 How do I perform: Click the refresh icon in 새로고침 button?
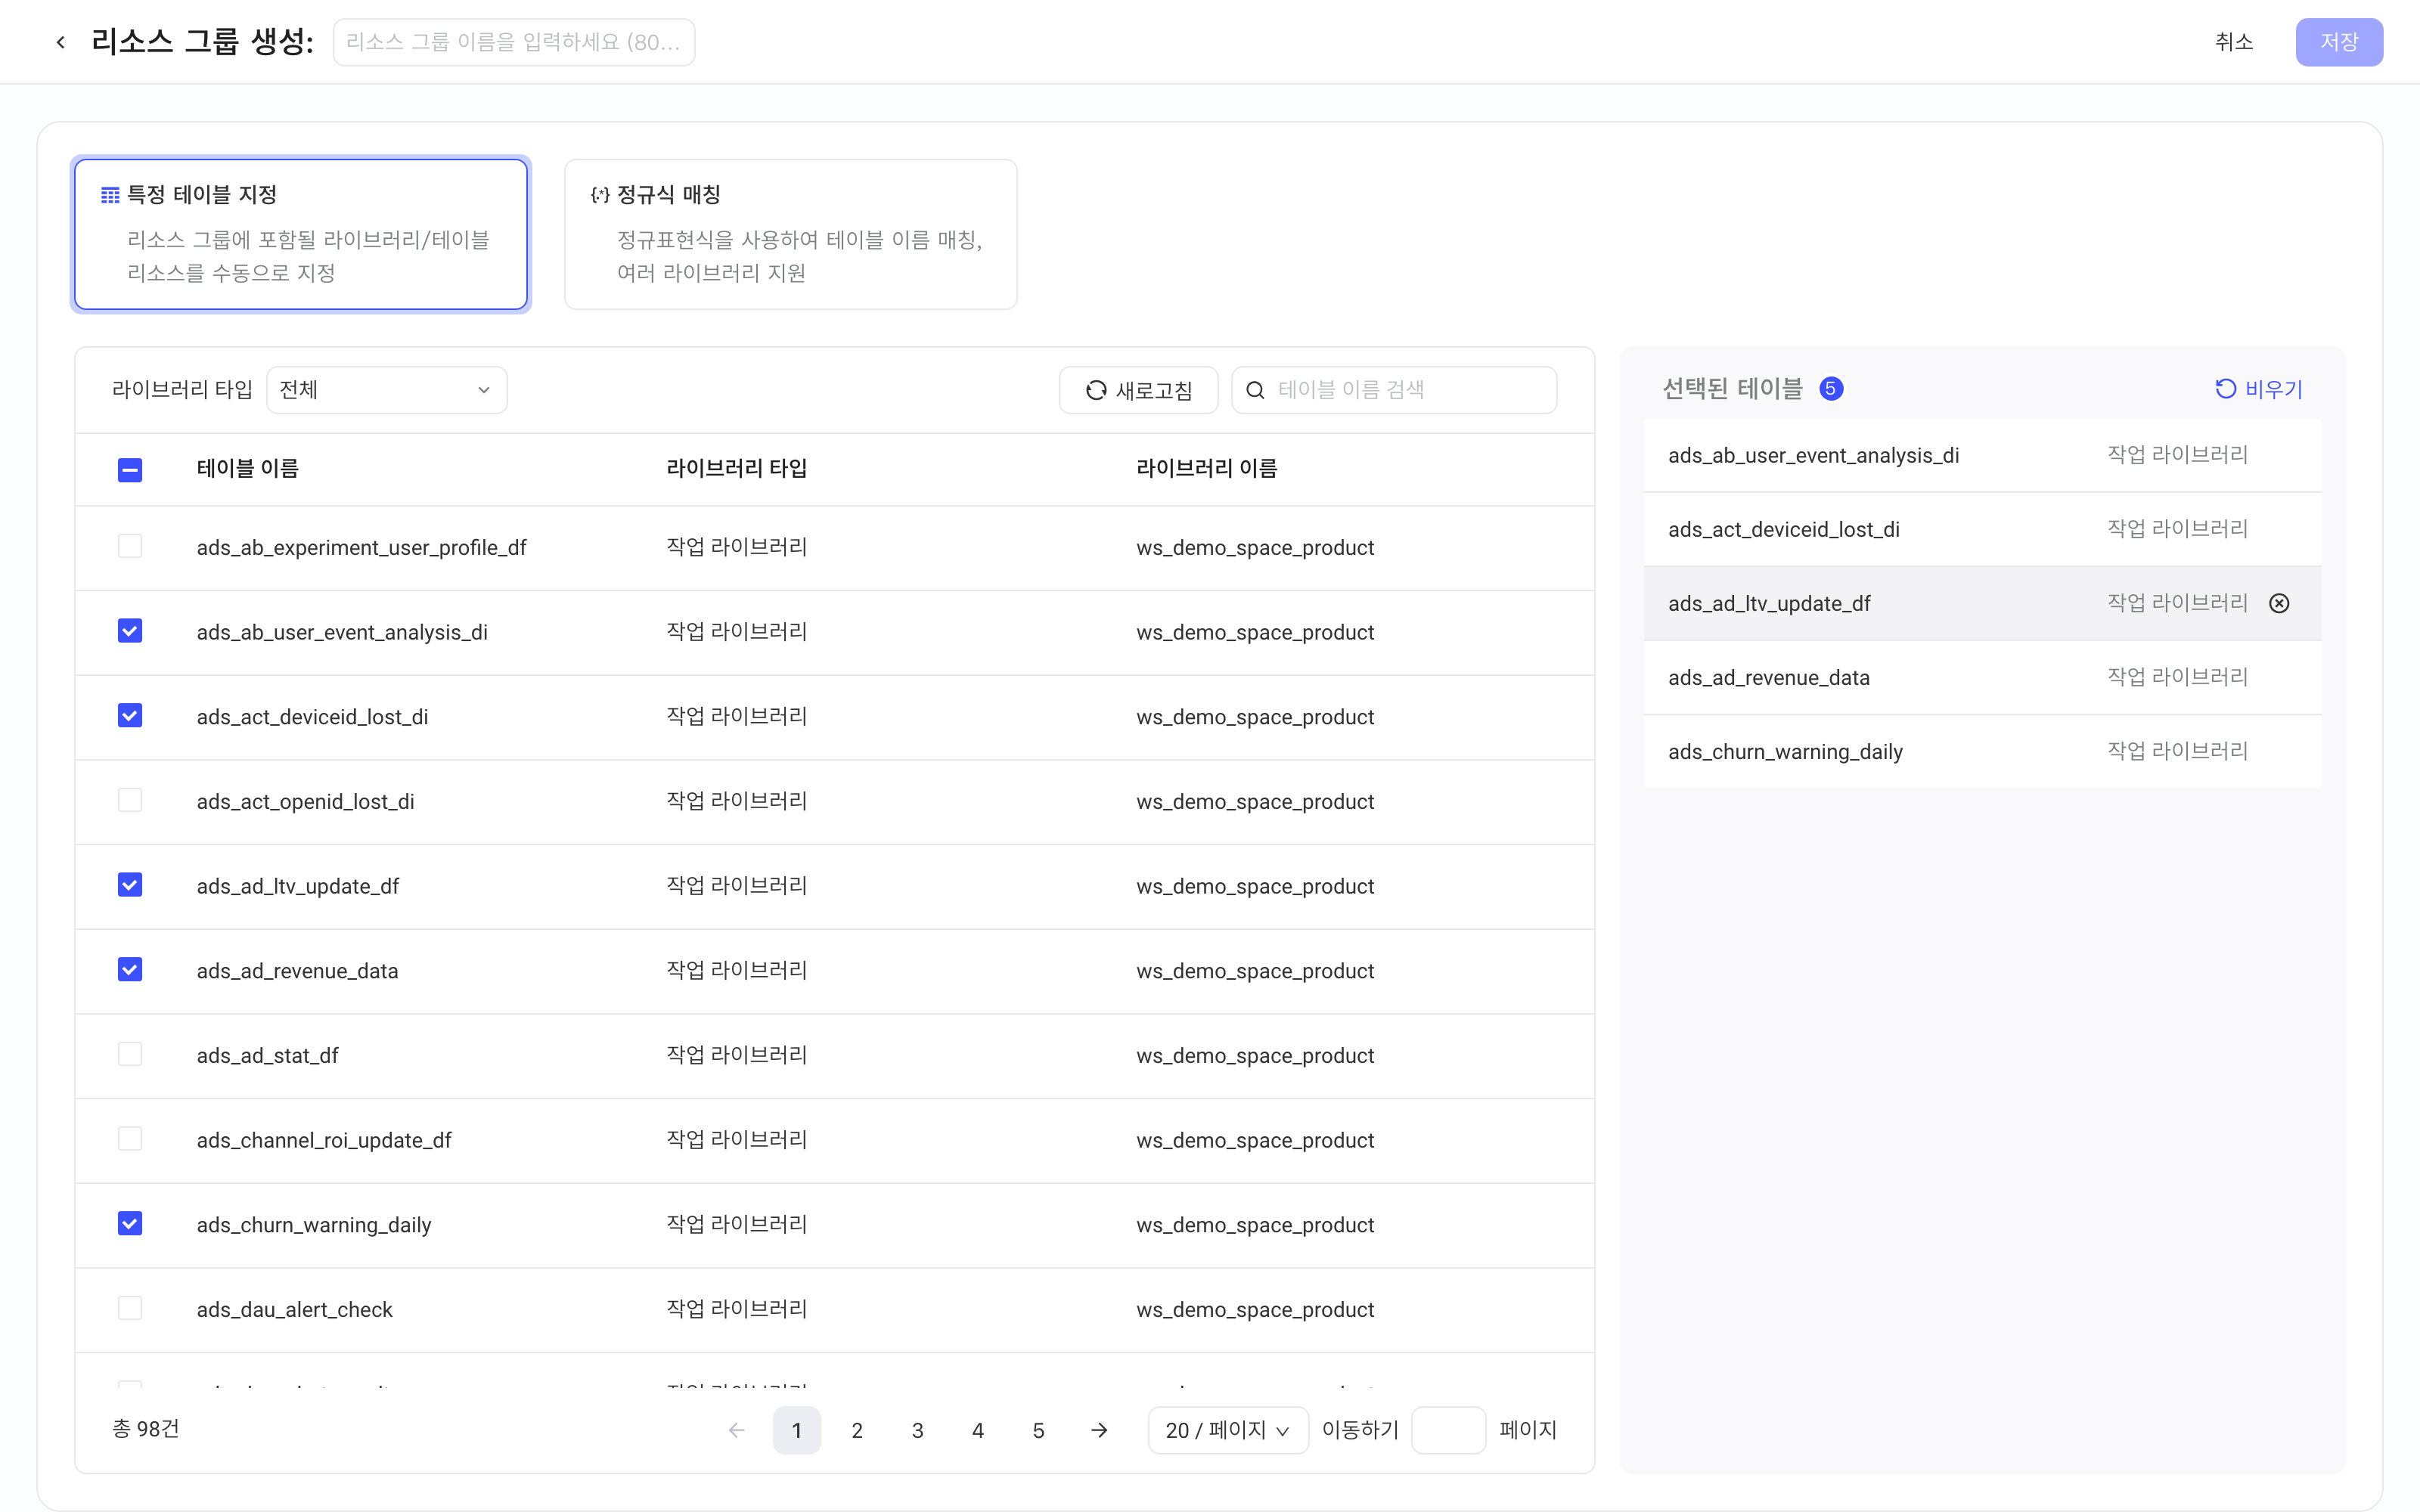click(x=1096, y=390)
